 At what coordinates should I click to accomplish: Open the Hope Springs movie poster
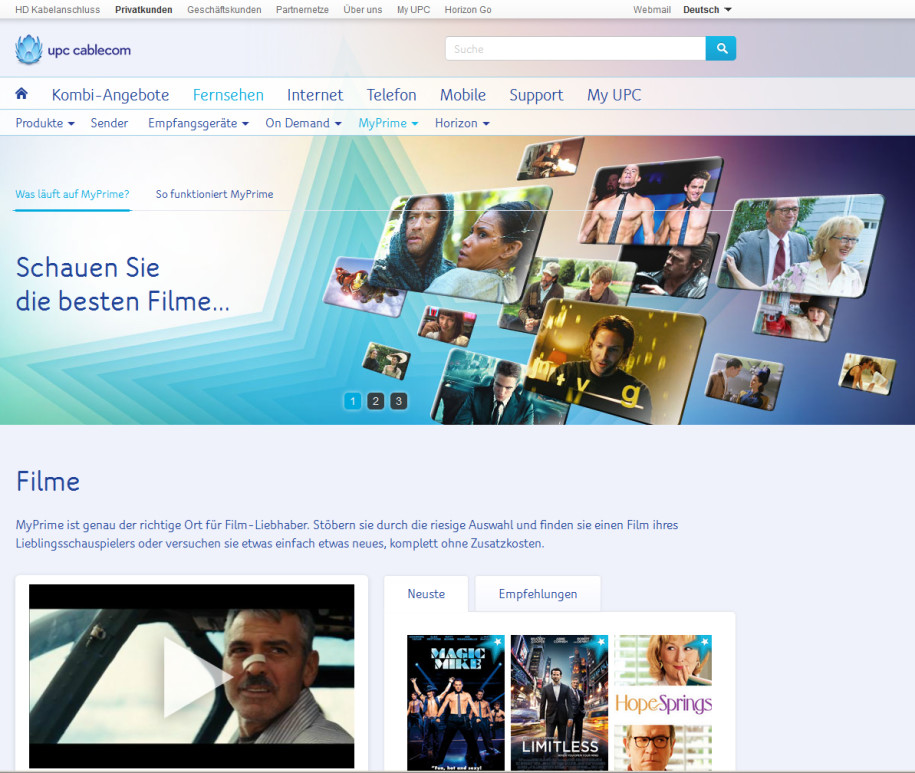(663, 703)
